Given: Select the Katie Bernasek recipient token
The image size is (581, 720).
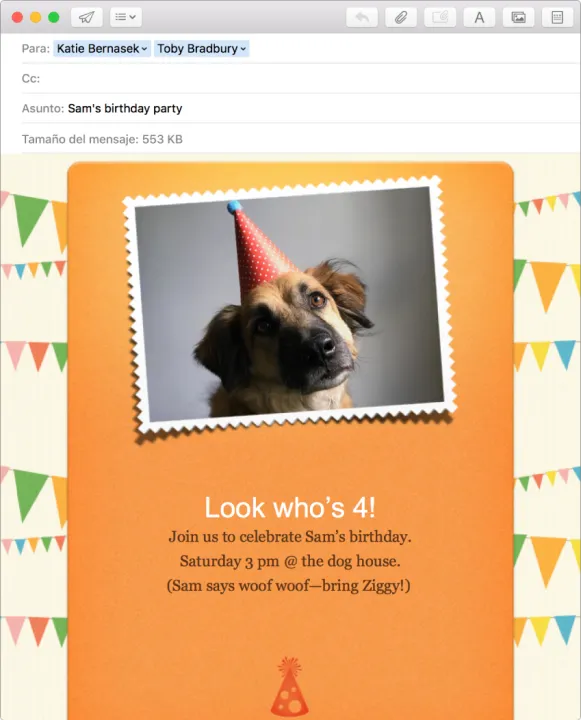Looking at the screenshot, I should pyautogui.click(x=102, y=49).
